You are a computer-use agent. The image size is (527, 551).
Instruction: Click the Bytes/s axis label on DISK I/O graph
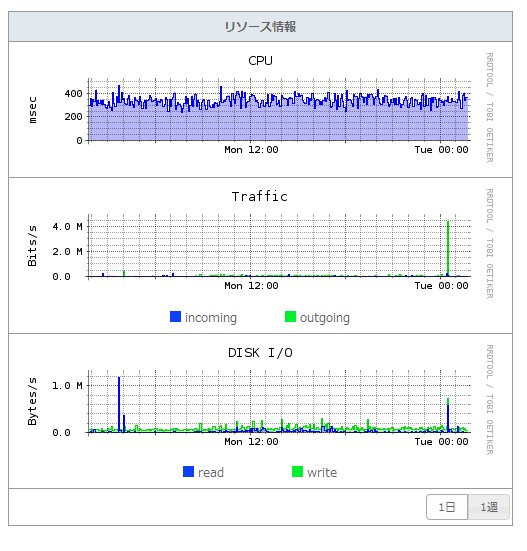point(32,401)
